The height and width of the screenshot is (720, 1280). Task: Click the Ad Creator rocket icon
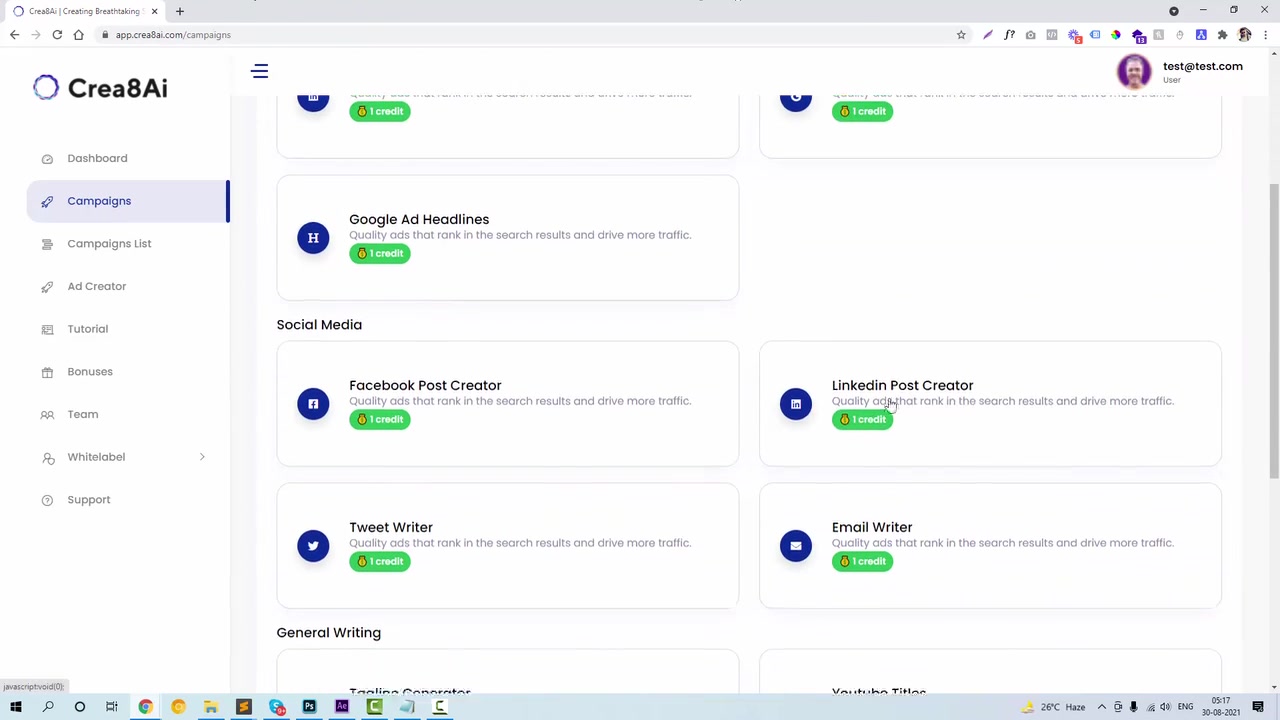pyautogui.click(x=47, y=287)
